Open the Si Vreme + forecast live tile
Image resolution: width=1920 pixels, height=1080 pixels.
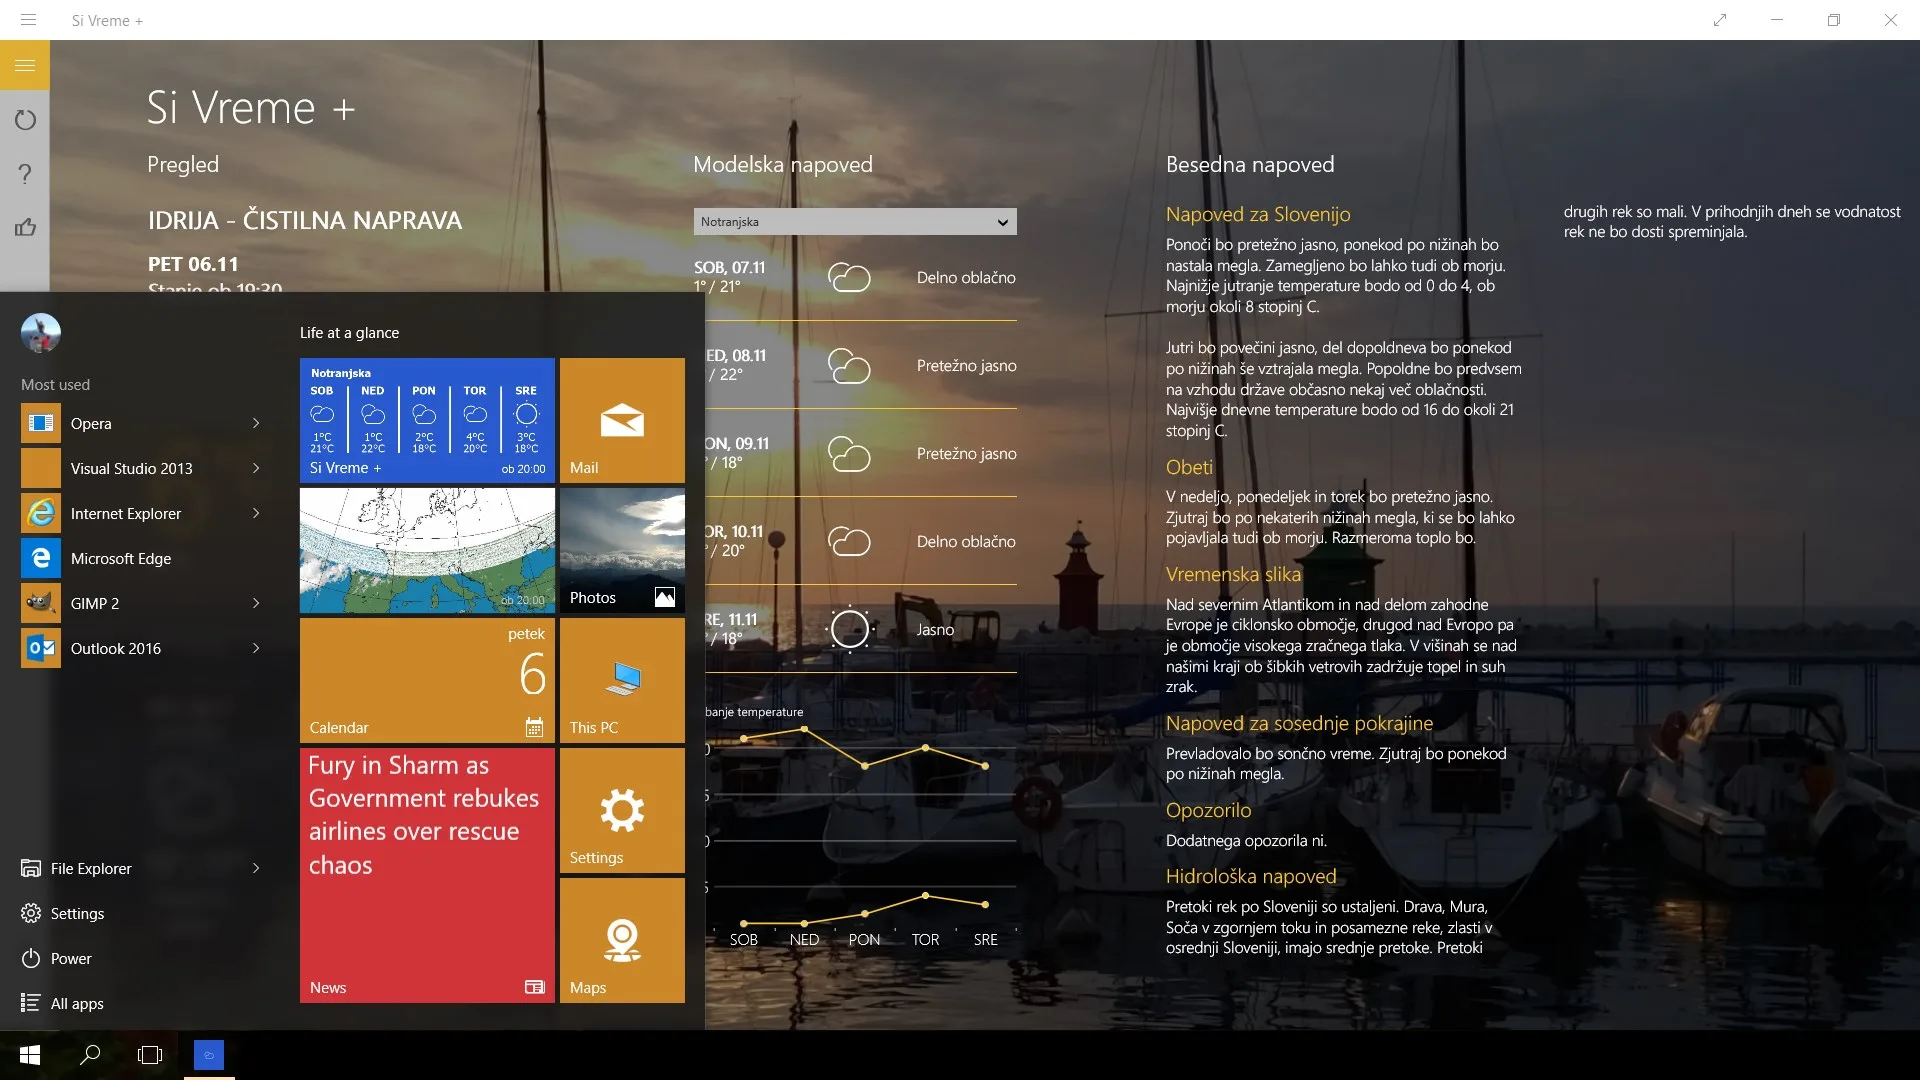pos(427,420)
